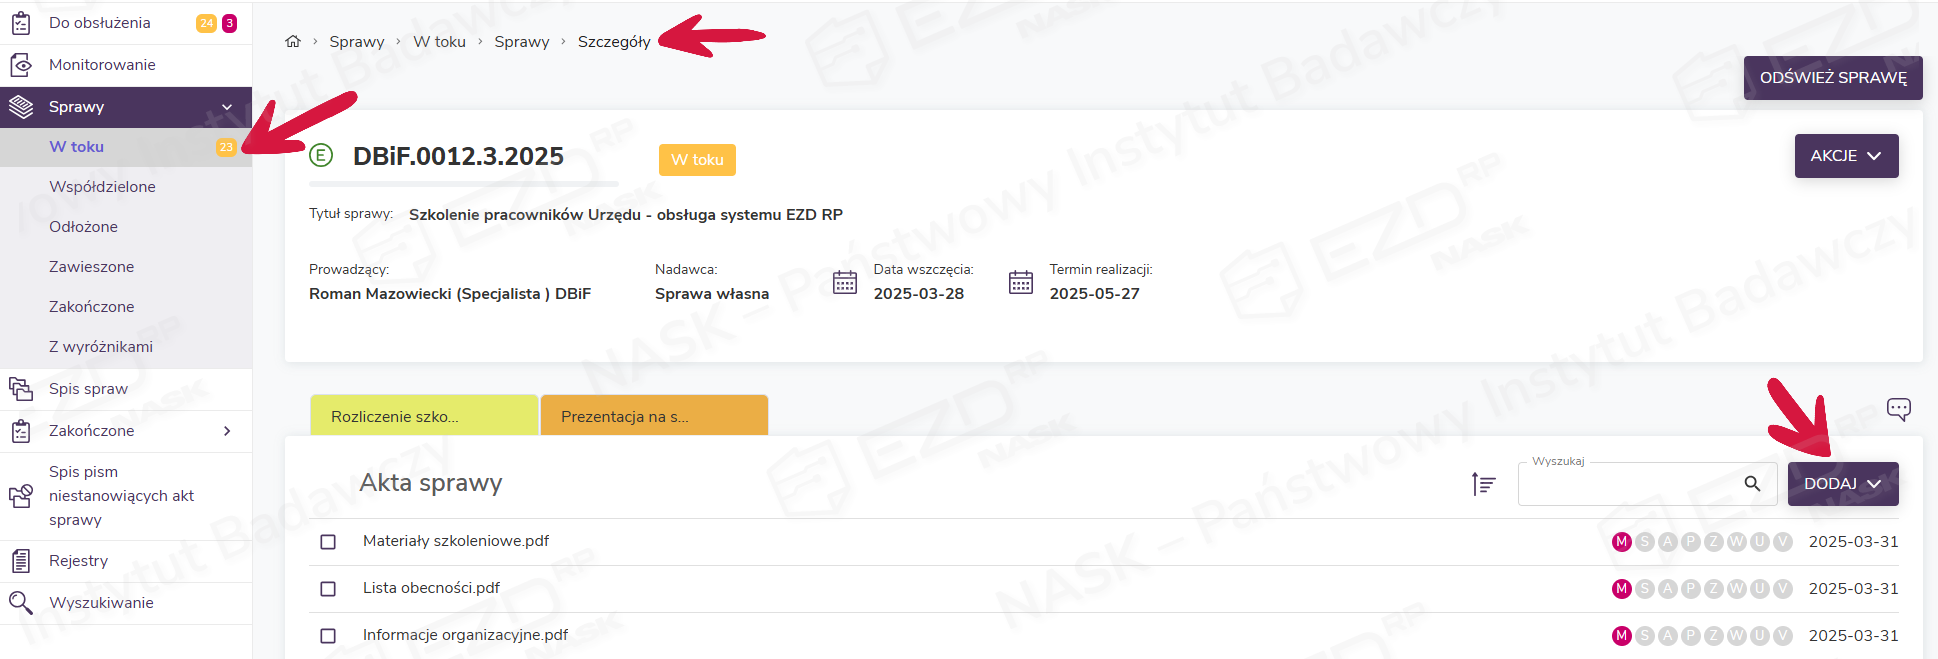Click the pink M marker on Lista obecności row
The width and height of the screenshot is (1938, 659).
(1622, 589)
